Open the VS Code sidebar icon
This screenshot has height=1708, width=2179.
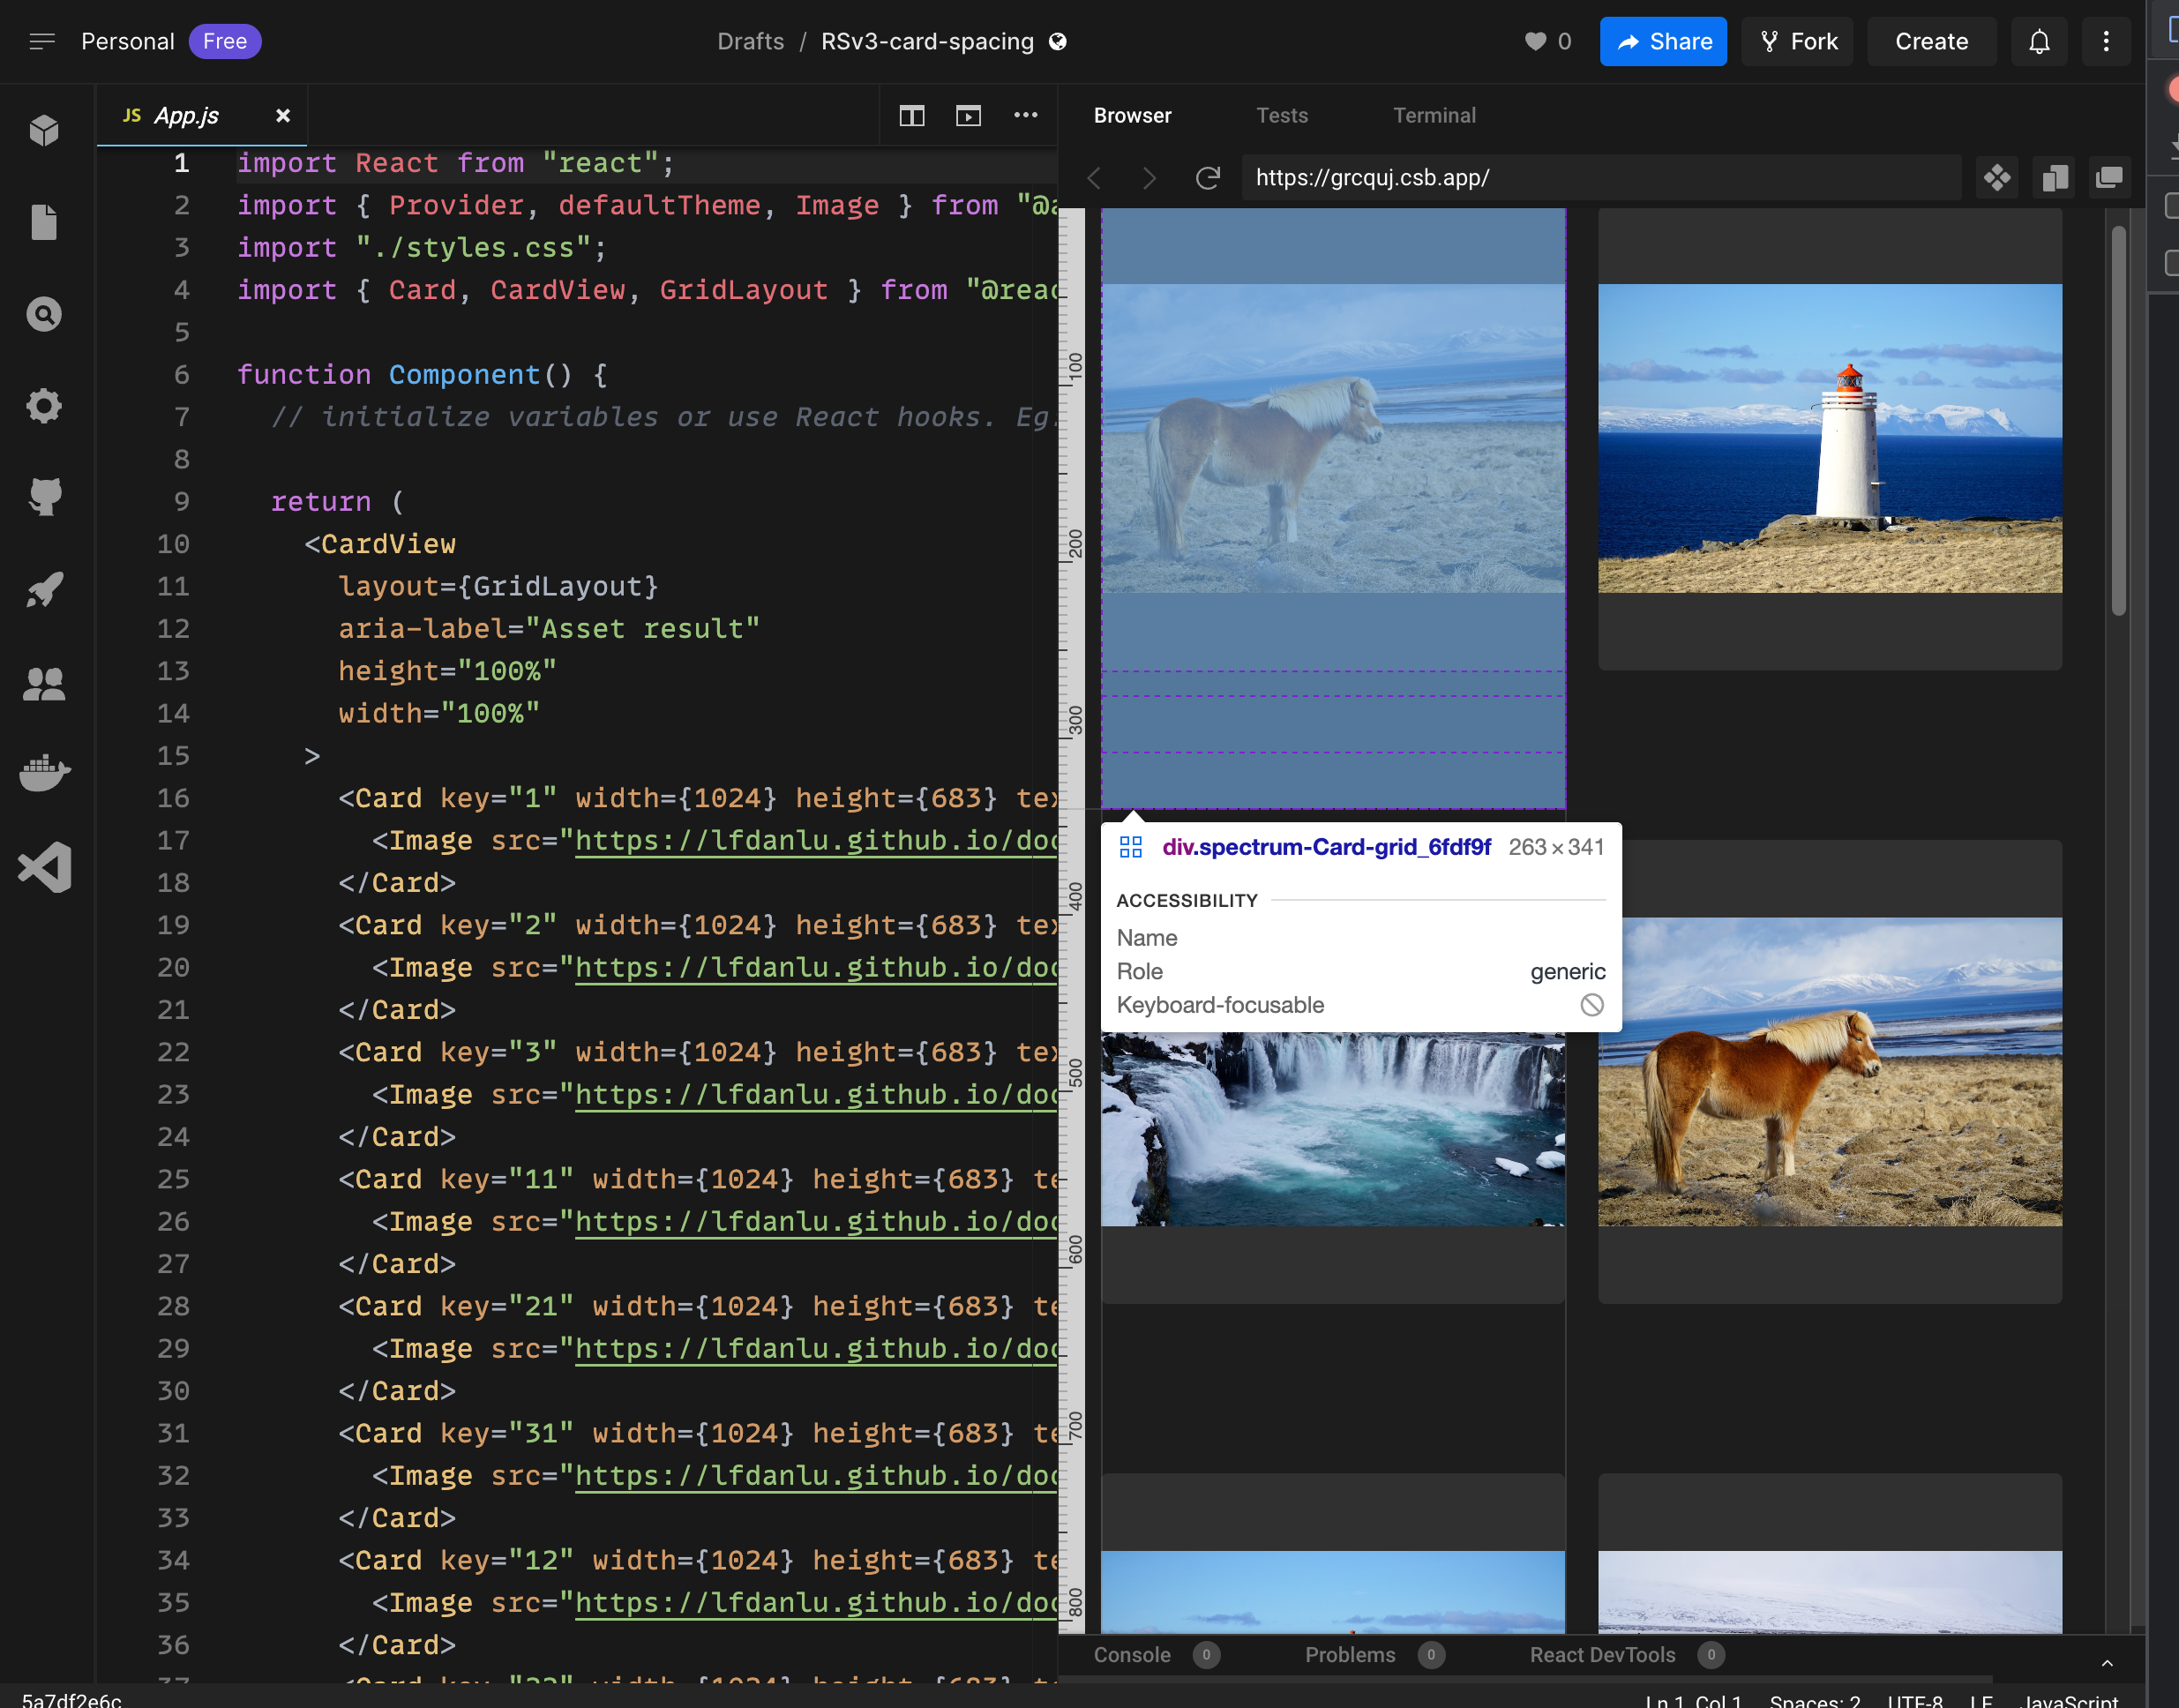[44, 867]
